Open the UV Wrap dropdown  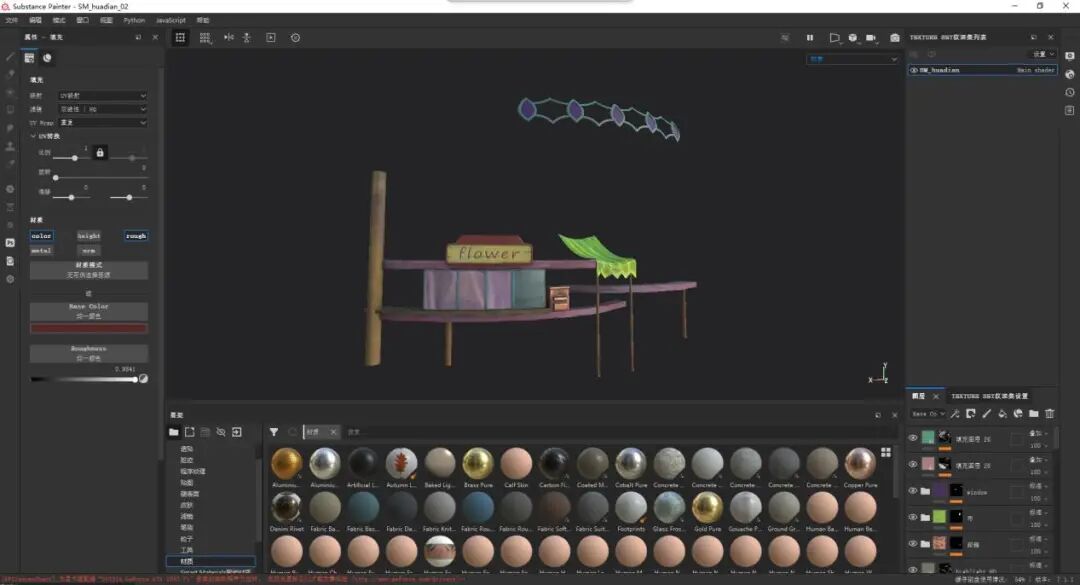click(x=103, y=123)
